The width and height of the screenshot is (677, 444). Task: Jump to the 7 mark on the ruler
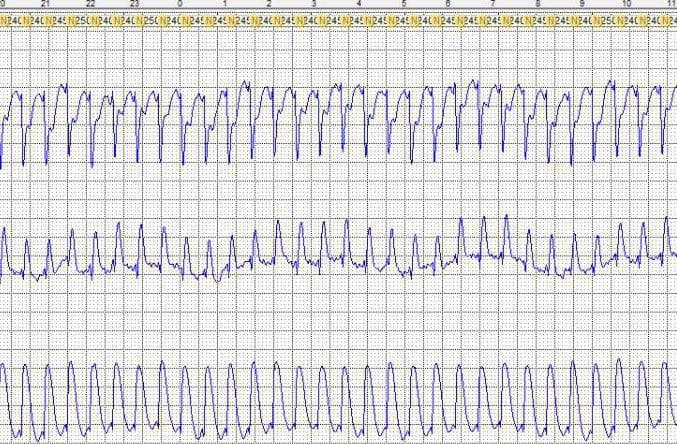493,4
